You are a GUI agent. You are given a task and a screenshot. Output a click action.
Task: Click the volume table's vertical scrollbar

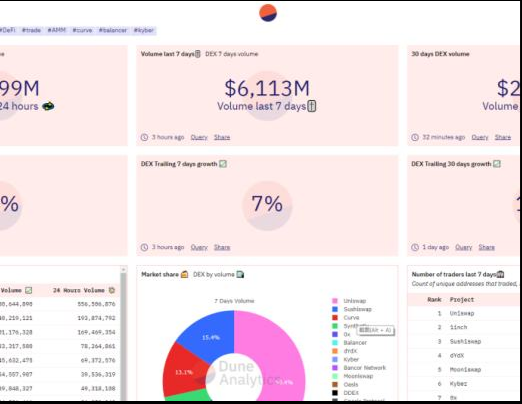(123, 337)
